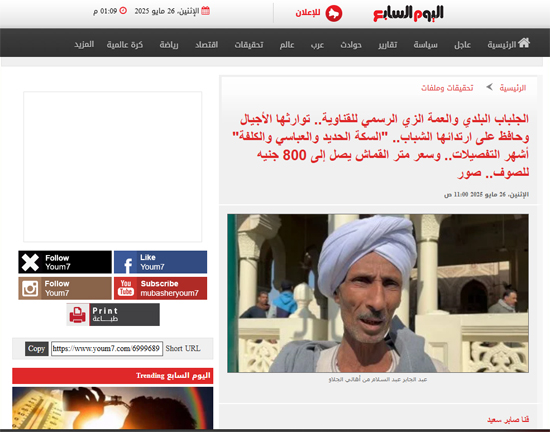
Task: Open the كرة عالمية section
Action: [x=125, y=45]
